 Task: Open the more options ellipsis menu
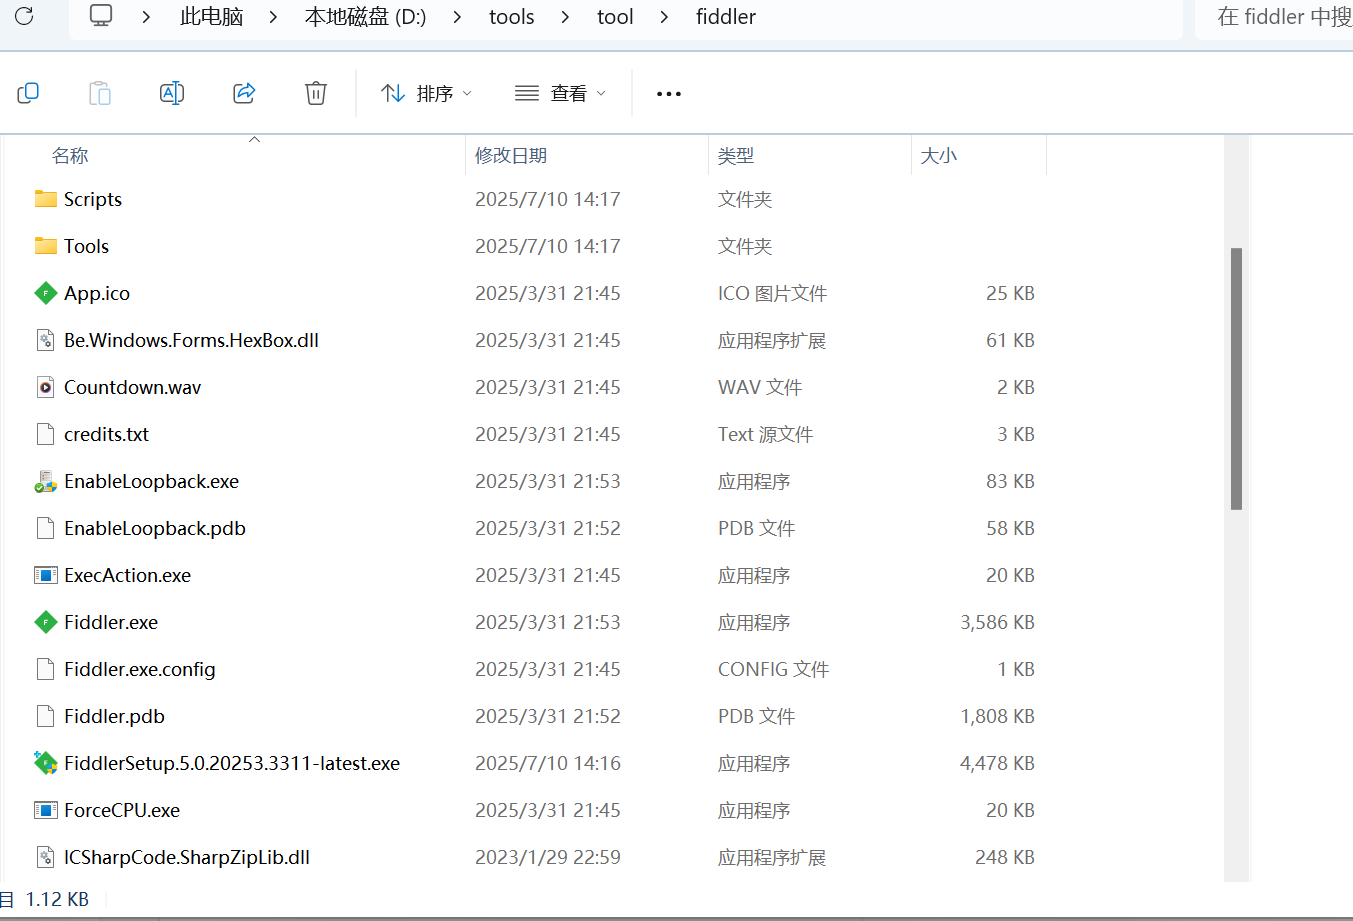click(669, 94)
